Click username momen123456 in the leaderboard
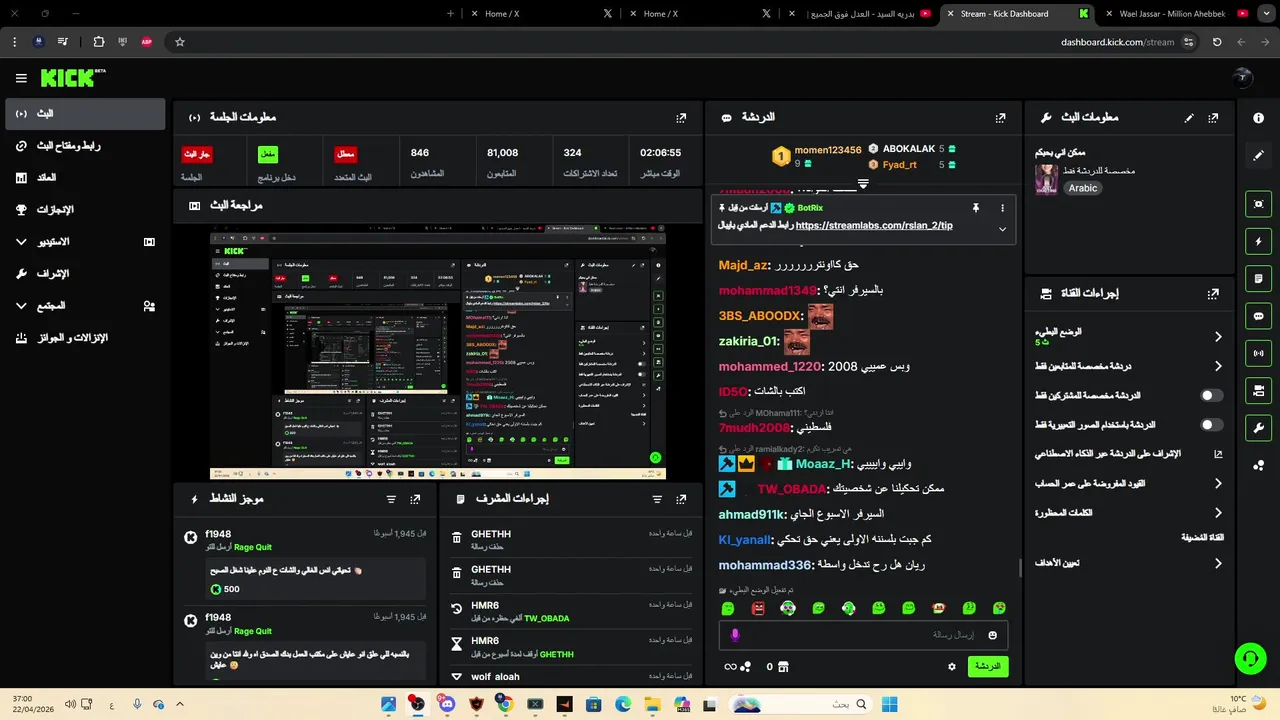 pos(828,150)
